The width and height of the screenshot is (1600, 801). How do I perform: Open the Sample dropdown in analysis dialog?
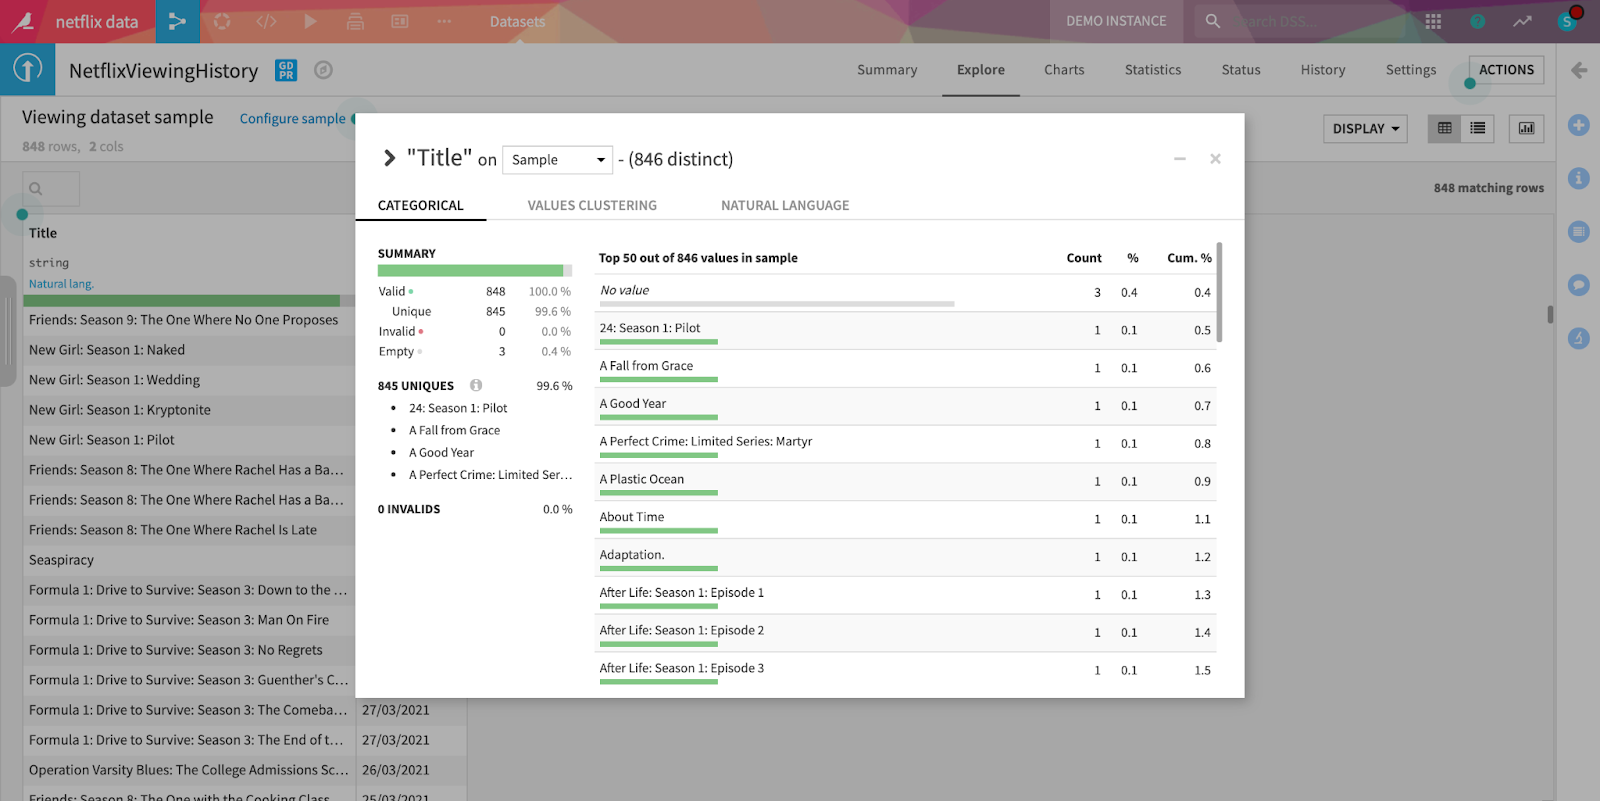[x=557, y=160]
